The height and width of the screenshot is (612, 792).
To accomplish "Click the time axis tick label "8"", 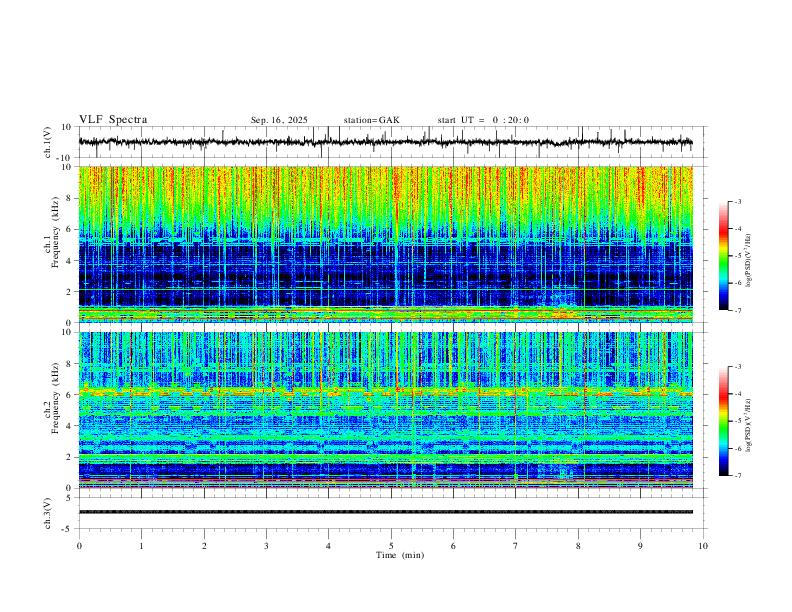I will pos(578,546).
